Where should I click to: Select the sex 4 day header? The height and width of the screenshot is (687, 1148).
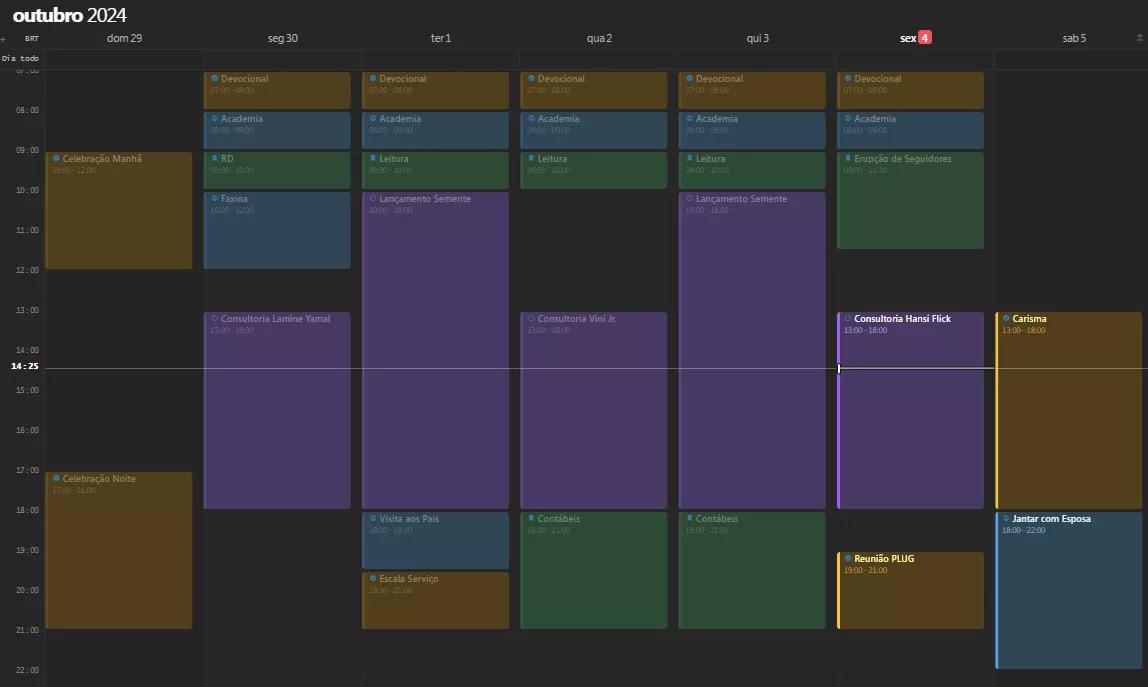pyautogui.click(x=915, y=38)
